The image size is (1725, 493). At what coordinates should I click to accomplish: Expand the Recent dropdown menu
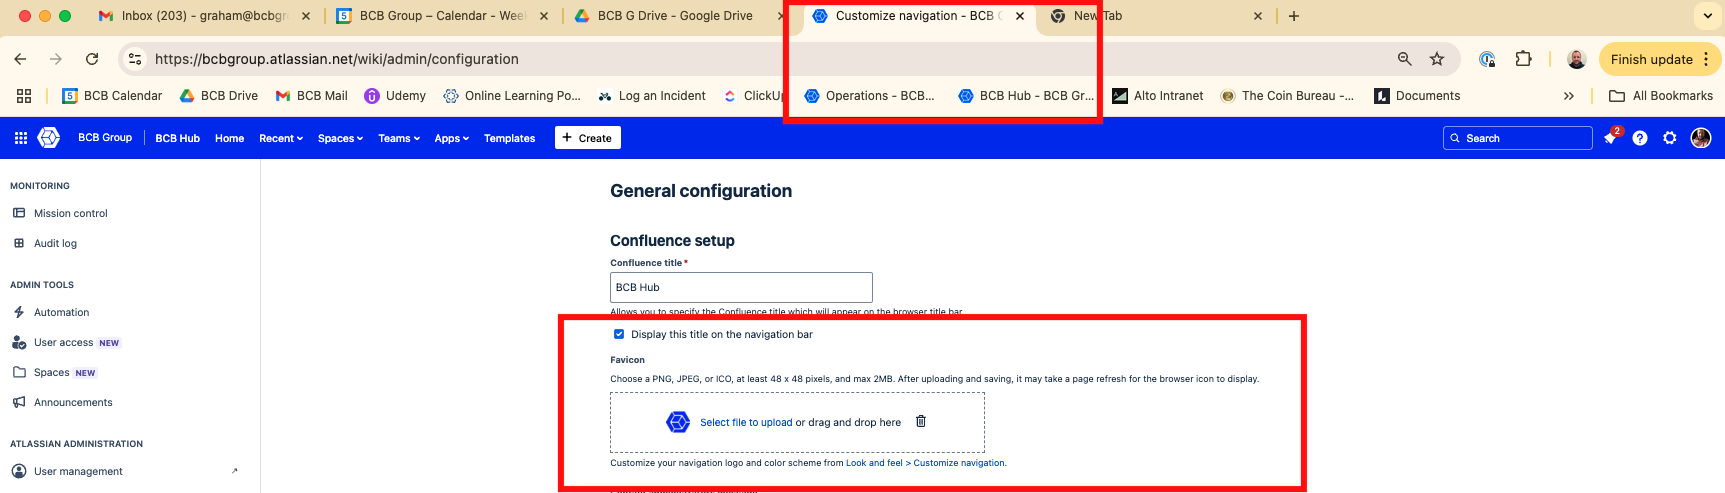click(x=280, y=138)
